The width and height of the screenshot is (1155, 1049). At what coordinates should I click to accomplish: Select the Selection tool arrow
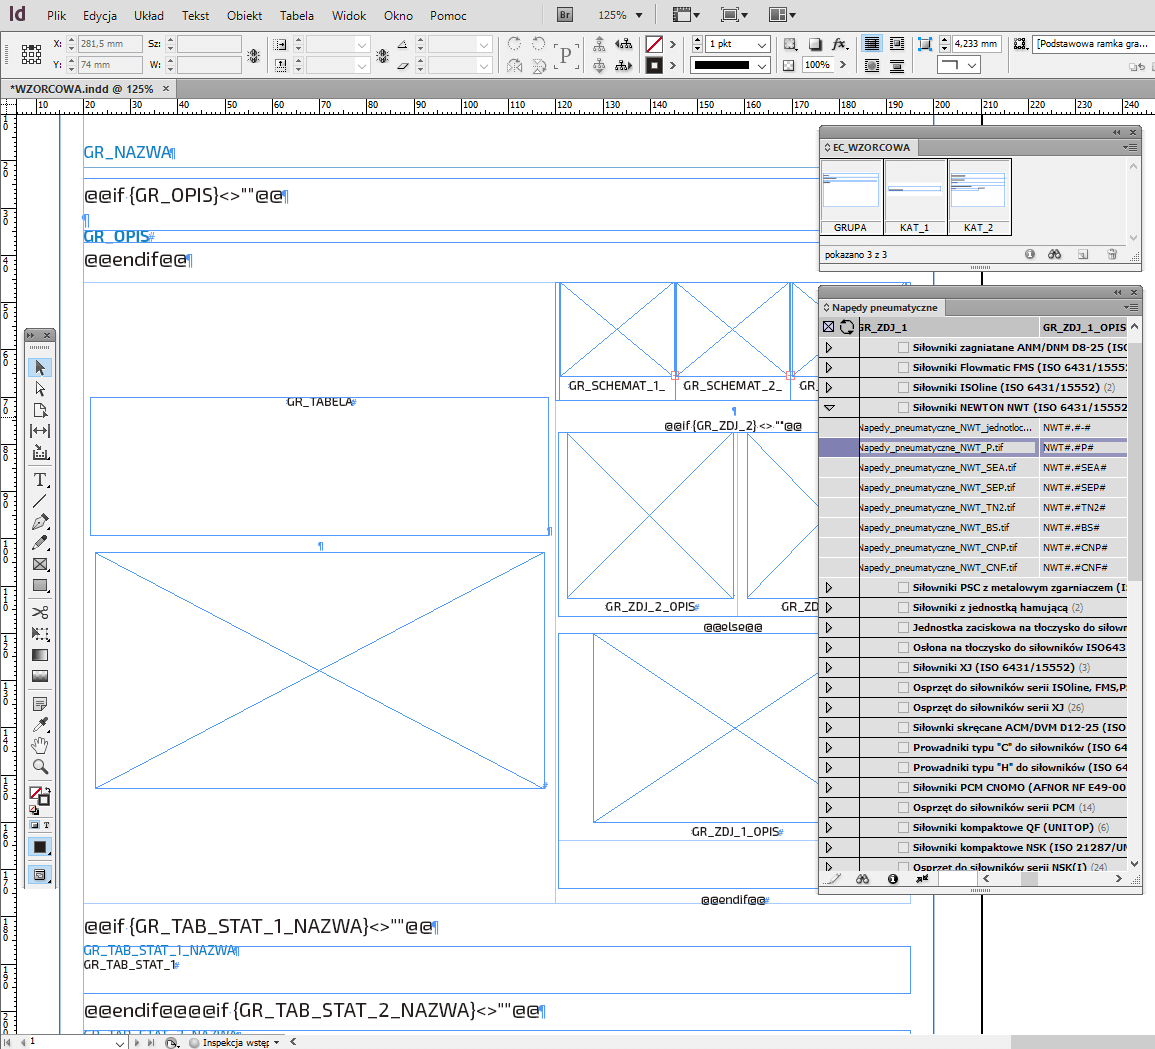pyautogui.click(x=40, y=367)
